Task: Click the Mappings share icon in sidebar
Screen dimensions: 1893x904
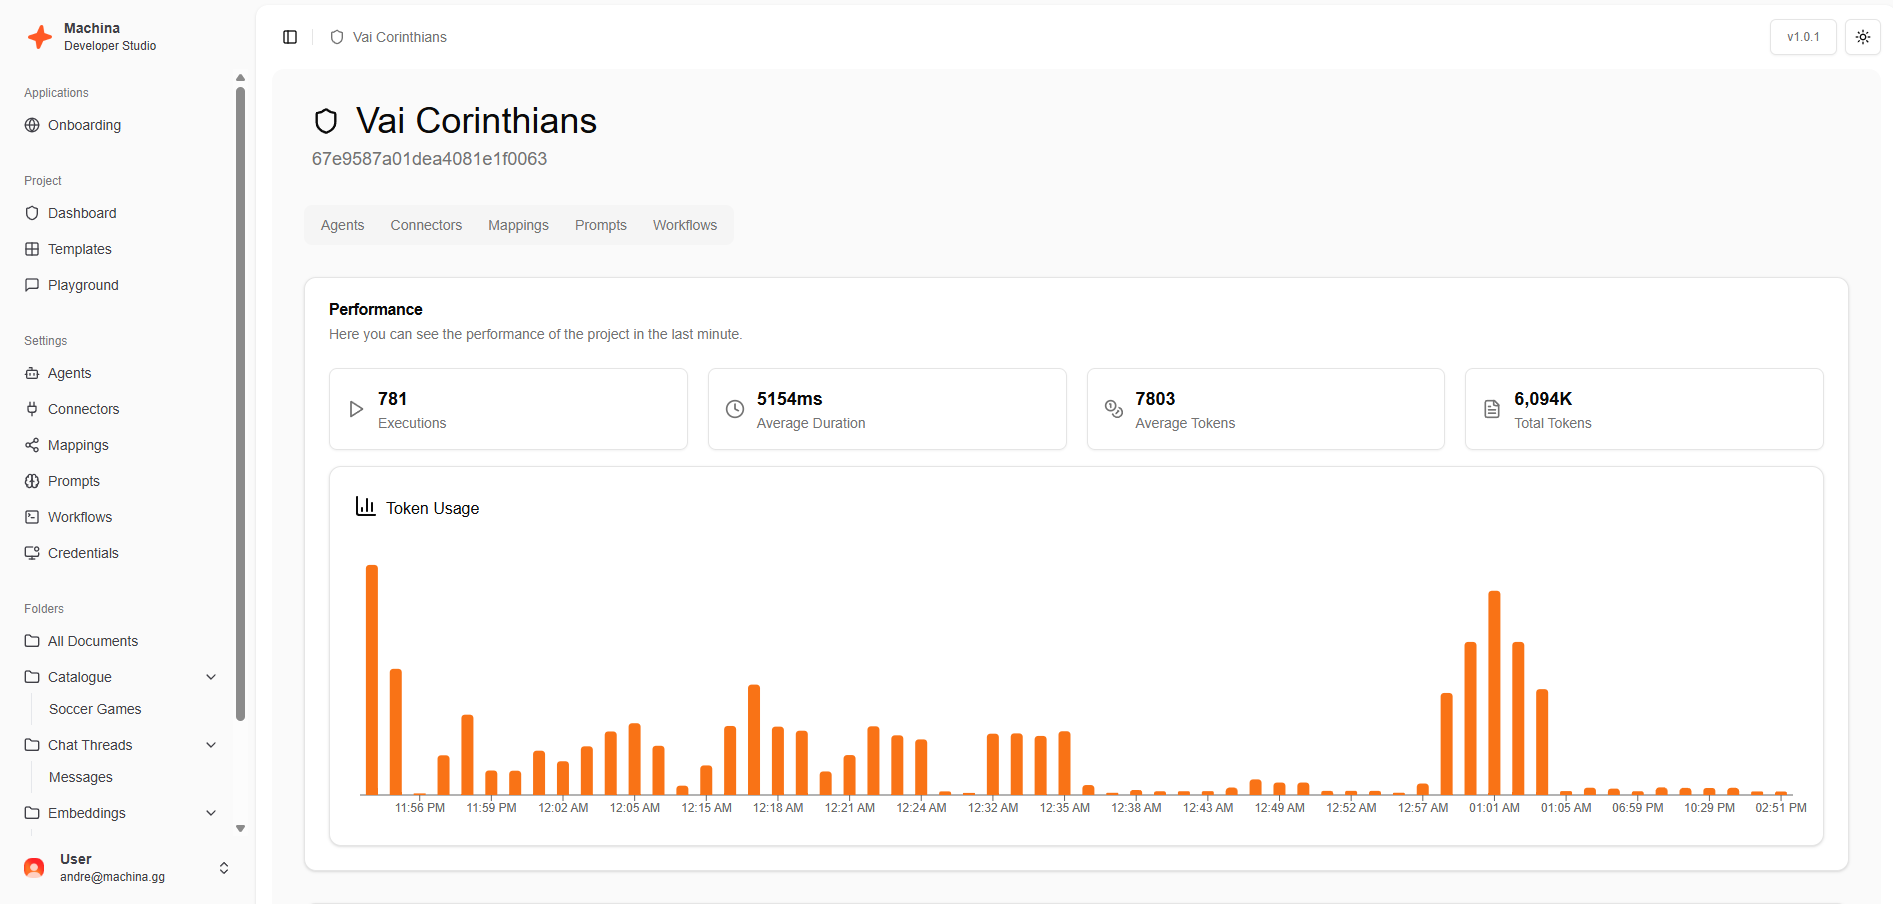Action: (32, 445)
